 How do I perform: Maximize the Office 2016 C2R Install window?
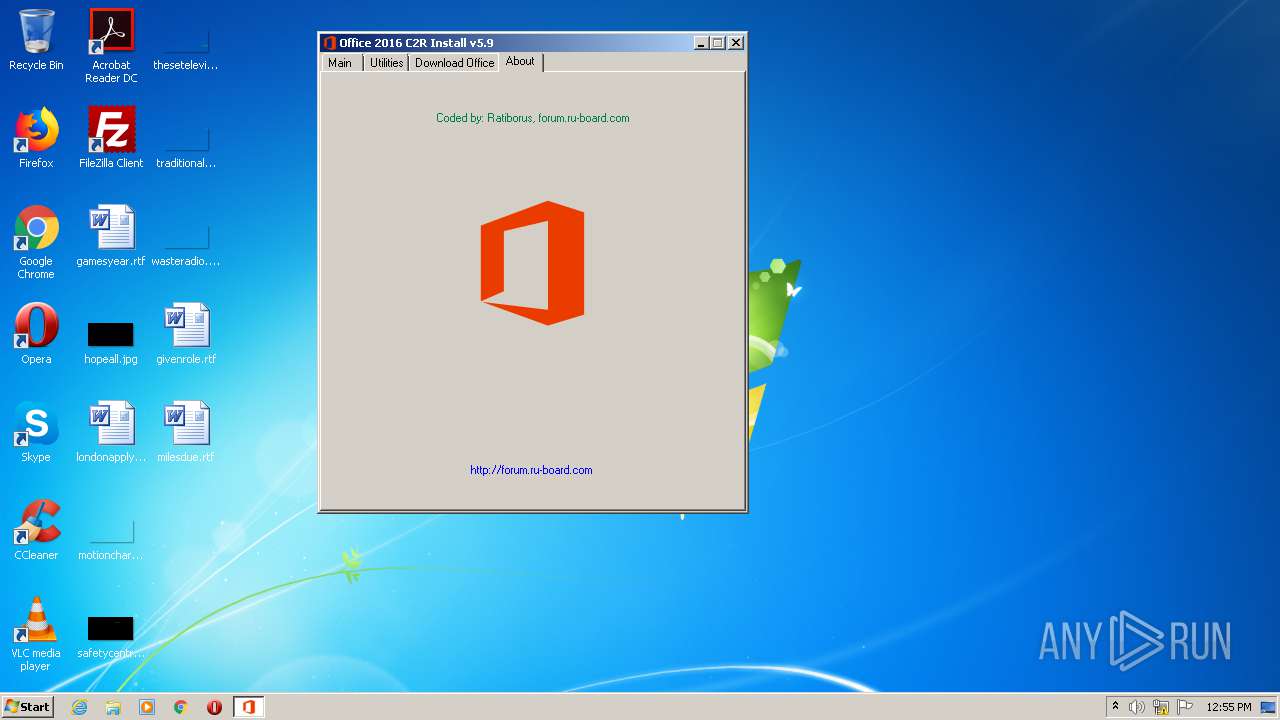point(717,43)
